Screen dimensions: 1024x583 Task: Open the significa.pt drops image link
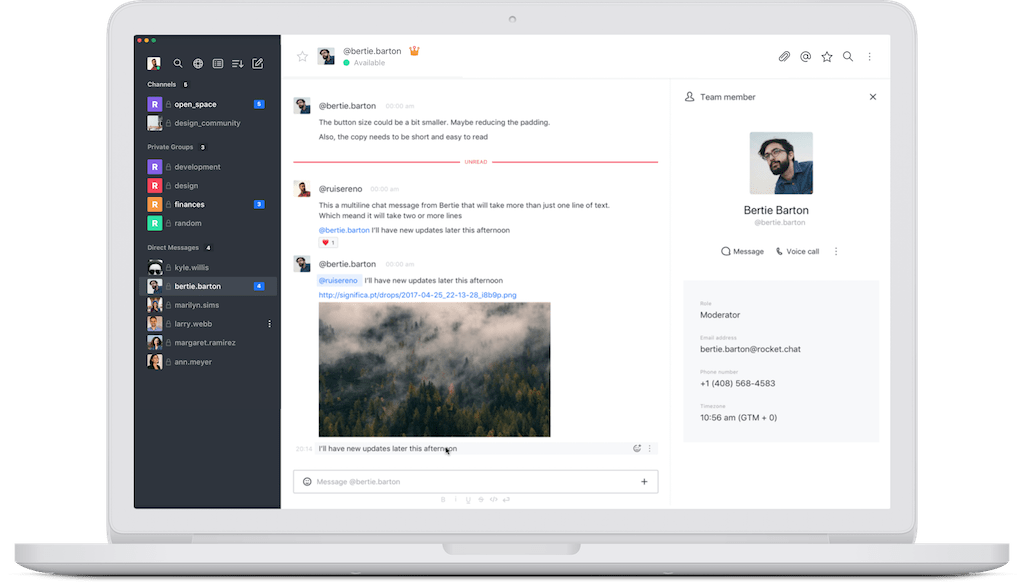tap(417, 295)
